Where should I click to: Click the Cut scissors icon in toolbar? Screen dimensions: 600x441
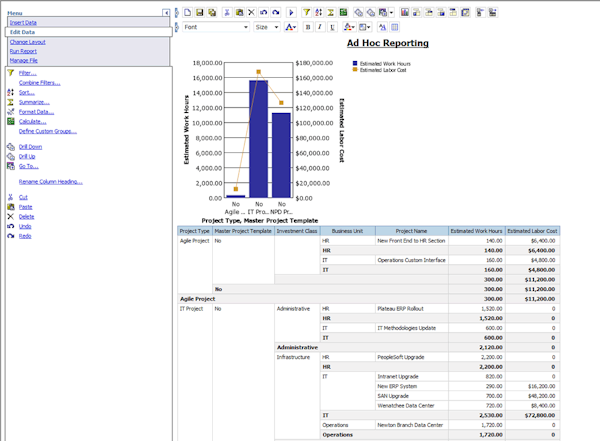[x=227, y=13]
